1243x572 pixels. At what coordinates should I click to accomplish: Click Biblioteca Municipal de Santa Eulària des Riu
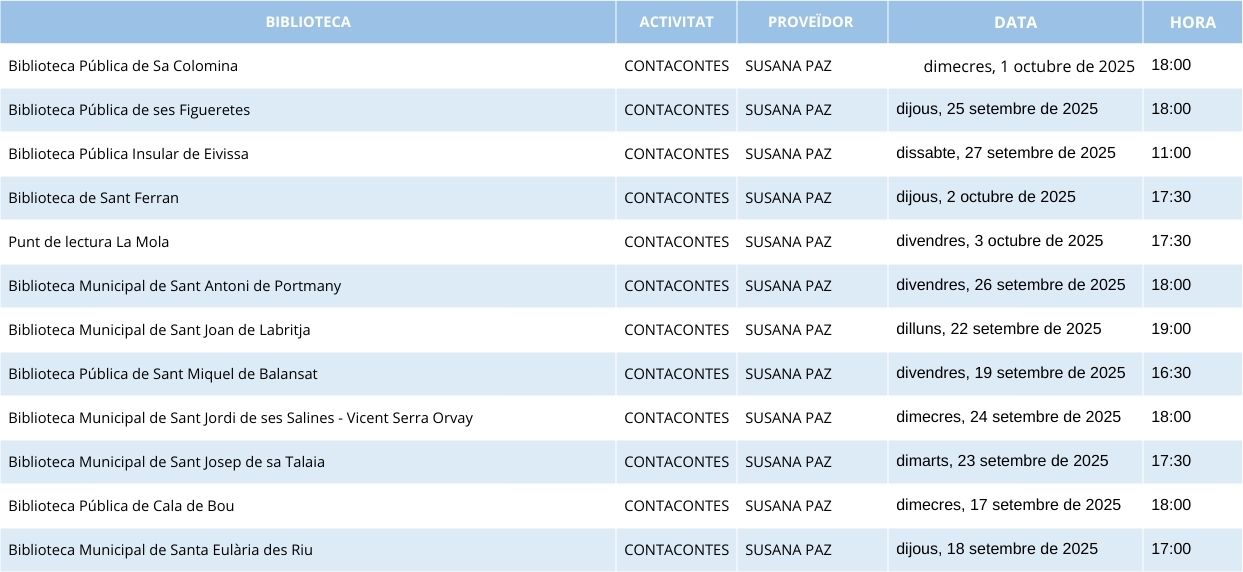tap(160, 550)
